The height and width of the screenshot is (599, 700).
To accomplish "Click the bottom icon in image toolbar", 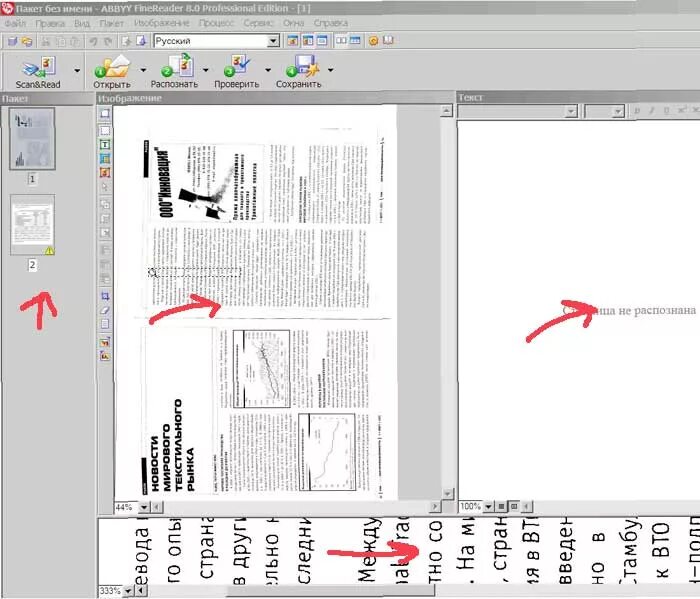I will (x=104, y=356).
